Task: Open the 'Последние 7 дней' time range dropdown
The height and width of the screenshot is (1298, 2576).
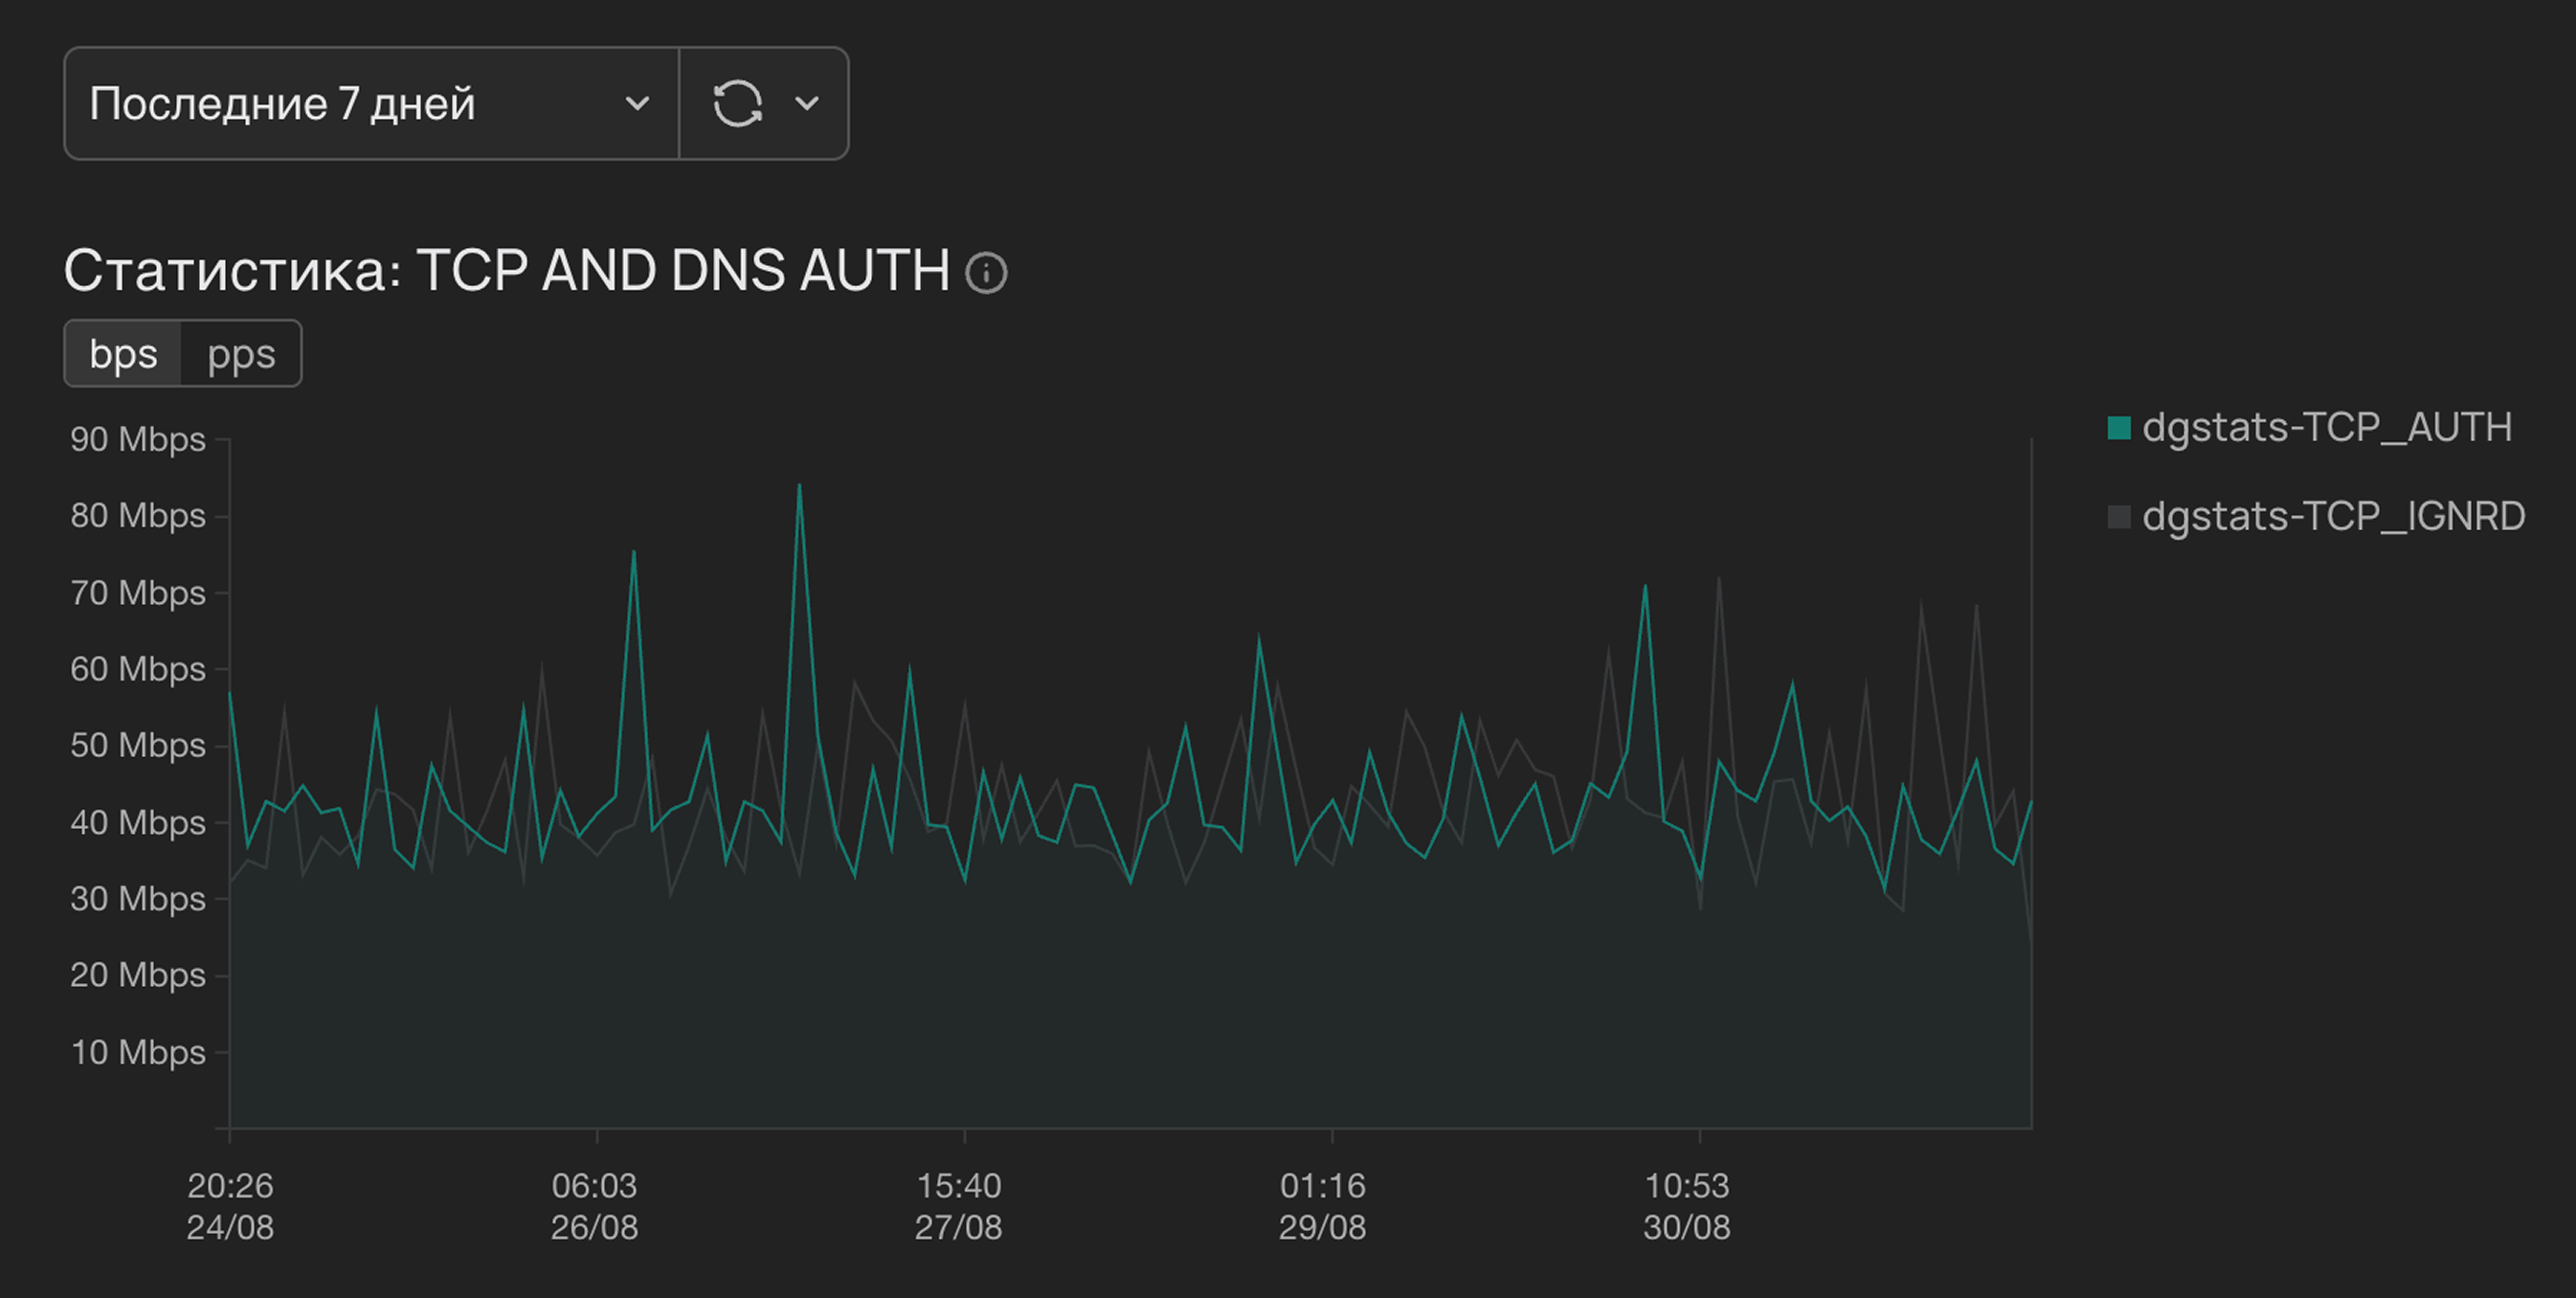Action: coord(371,103)
